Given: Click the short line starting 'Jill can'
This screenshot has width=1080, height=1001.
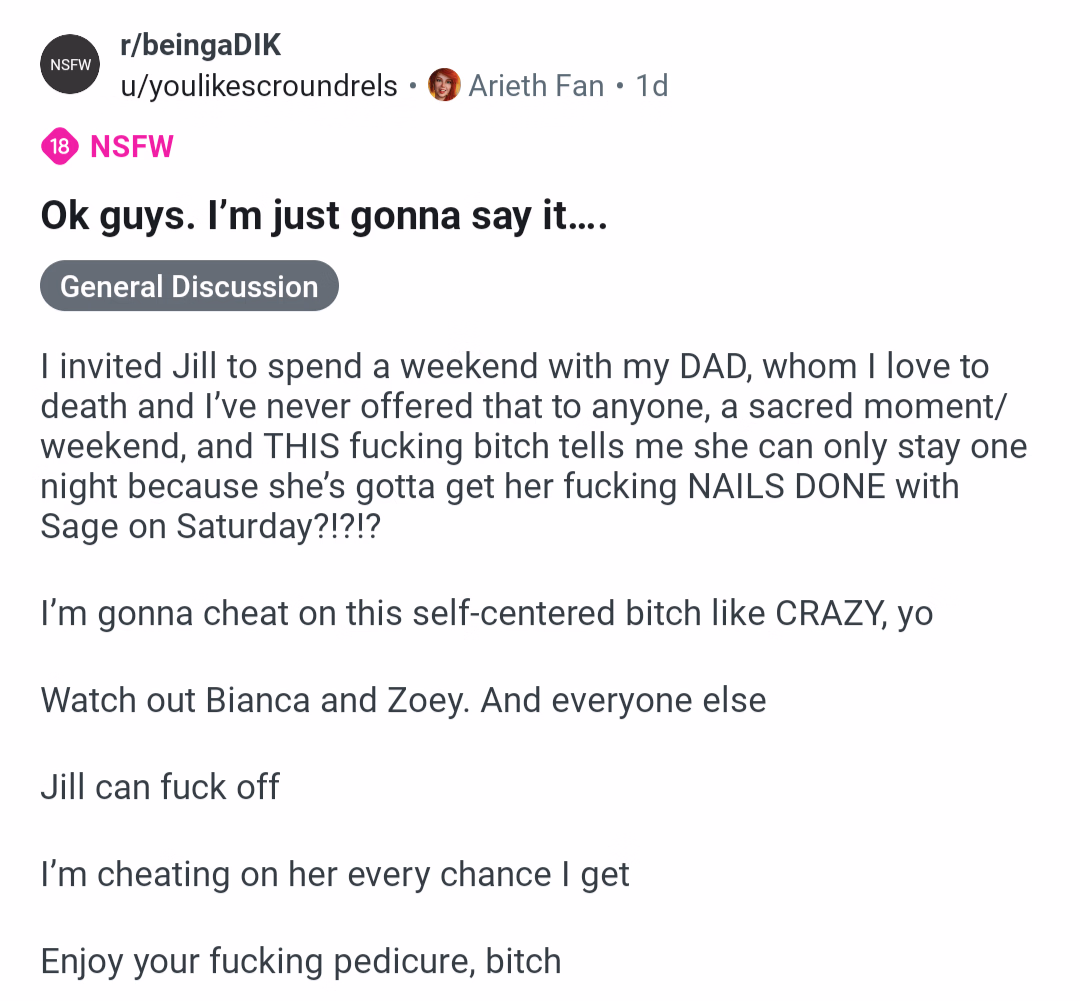Looking at the screenshot, I should (160, 787).
